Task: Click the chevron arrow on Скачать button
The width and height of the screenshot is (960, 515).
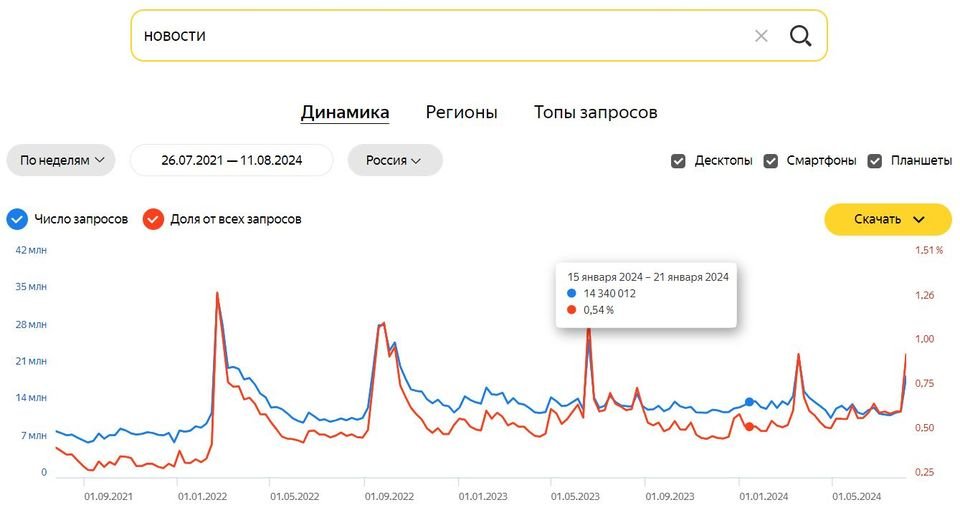Action: tap(918, 219)
